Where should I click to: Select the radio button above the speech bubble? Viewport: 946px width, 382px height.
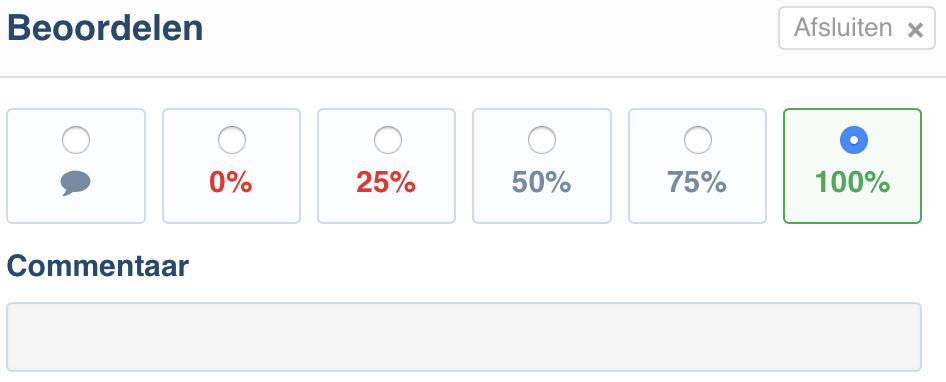pyautogui.click(x=76, y=140)
